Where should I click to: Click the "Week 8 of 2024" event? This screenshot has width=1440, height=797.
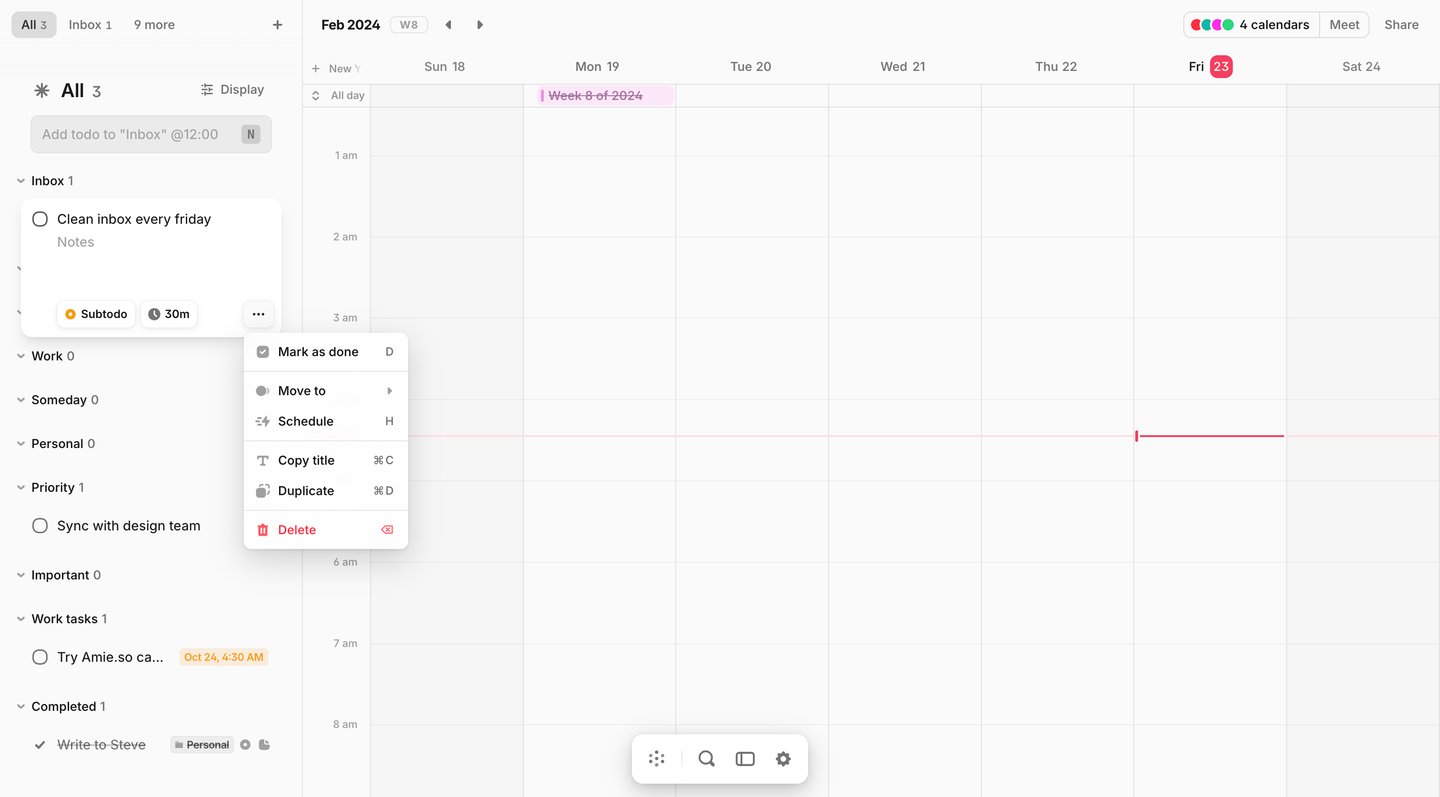[x=597, y=94]
